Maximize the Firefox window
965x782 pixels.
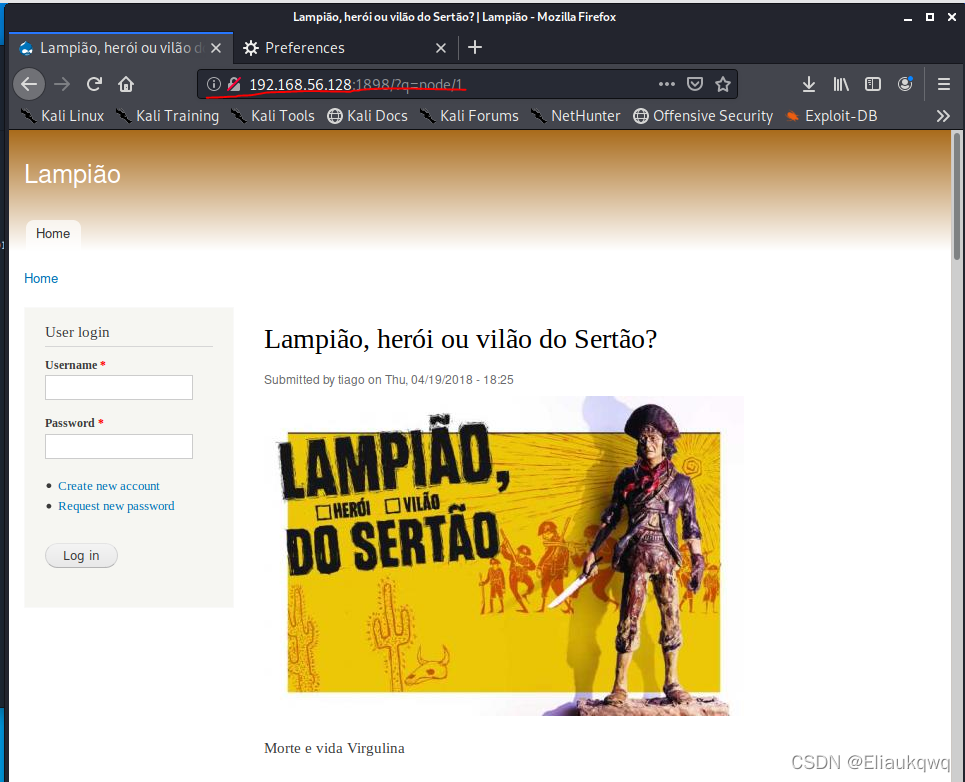click(x=930, y=17)
